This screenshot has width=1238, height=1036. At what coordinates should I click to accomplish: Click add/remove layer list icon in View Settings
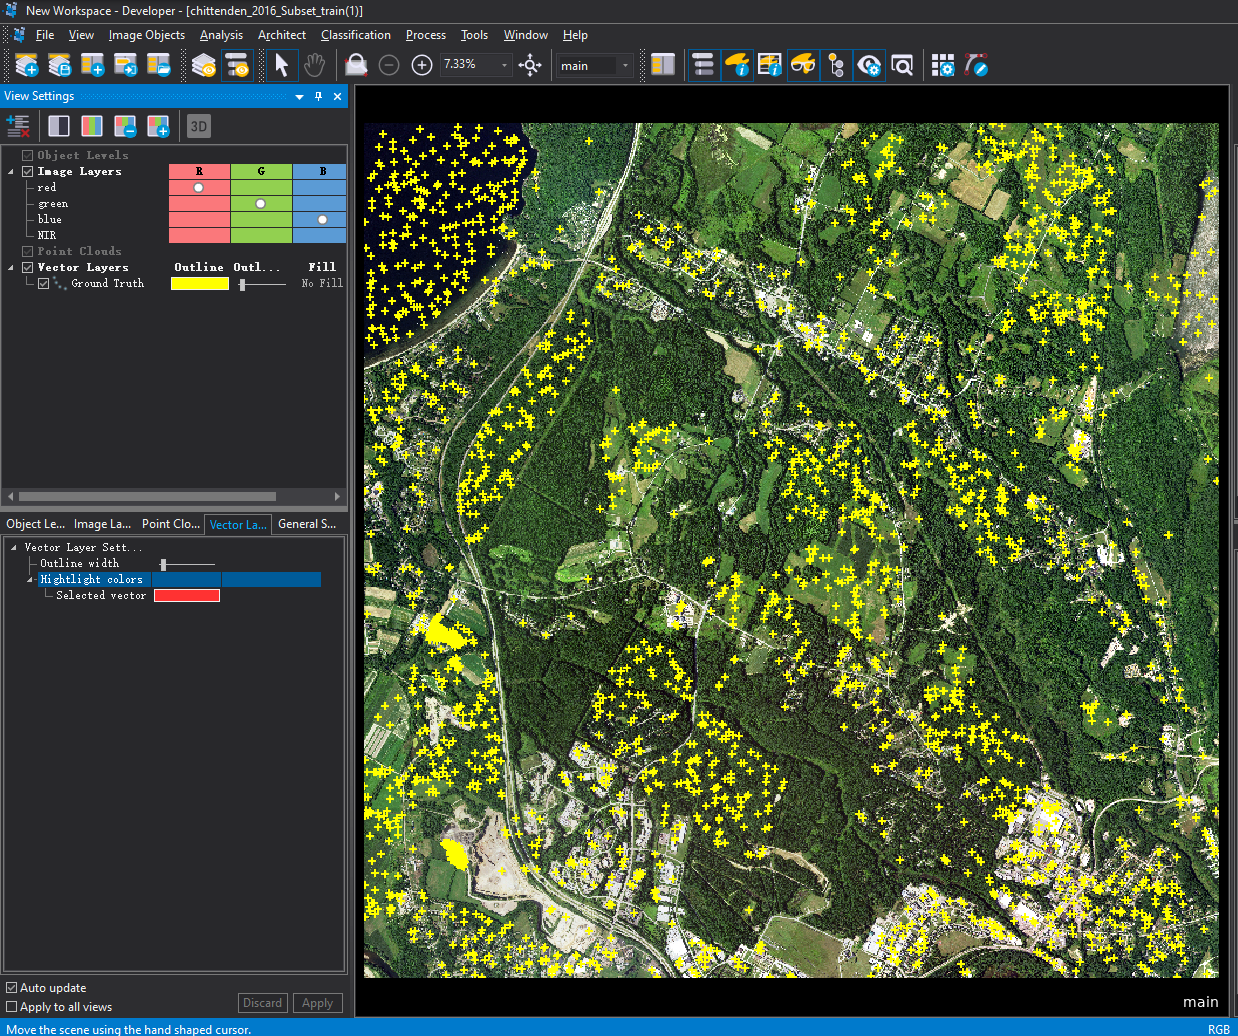[x=18, y=126]
